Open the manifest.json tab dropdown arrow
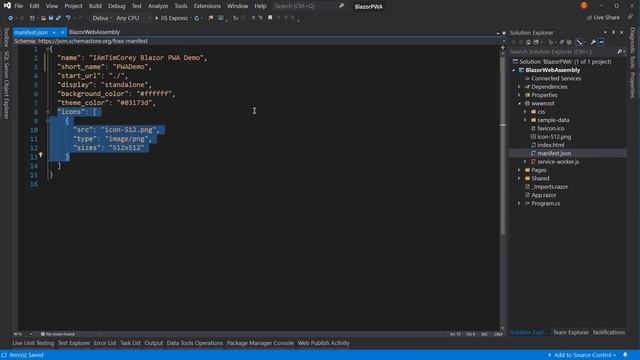Screen dimensions: 640x360 [x=54, y=32]
